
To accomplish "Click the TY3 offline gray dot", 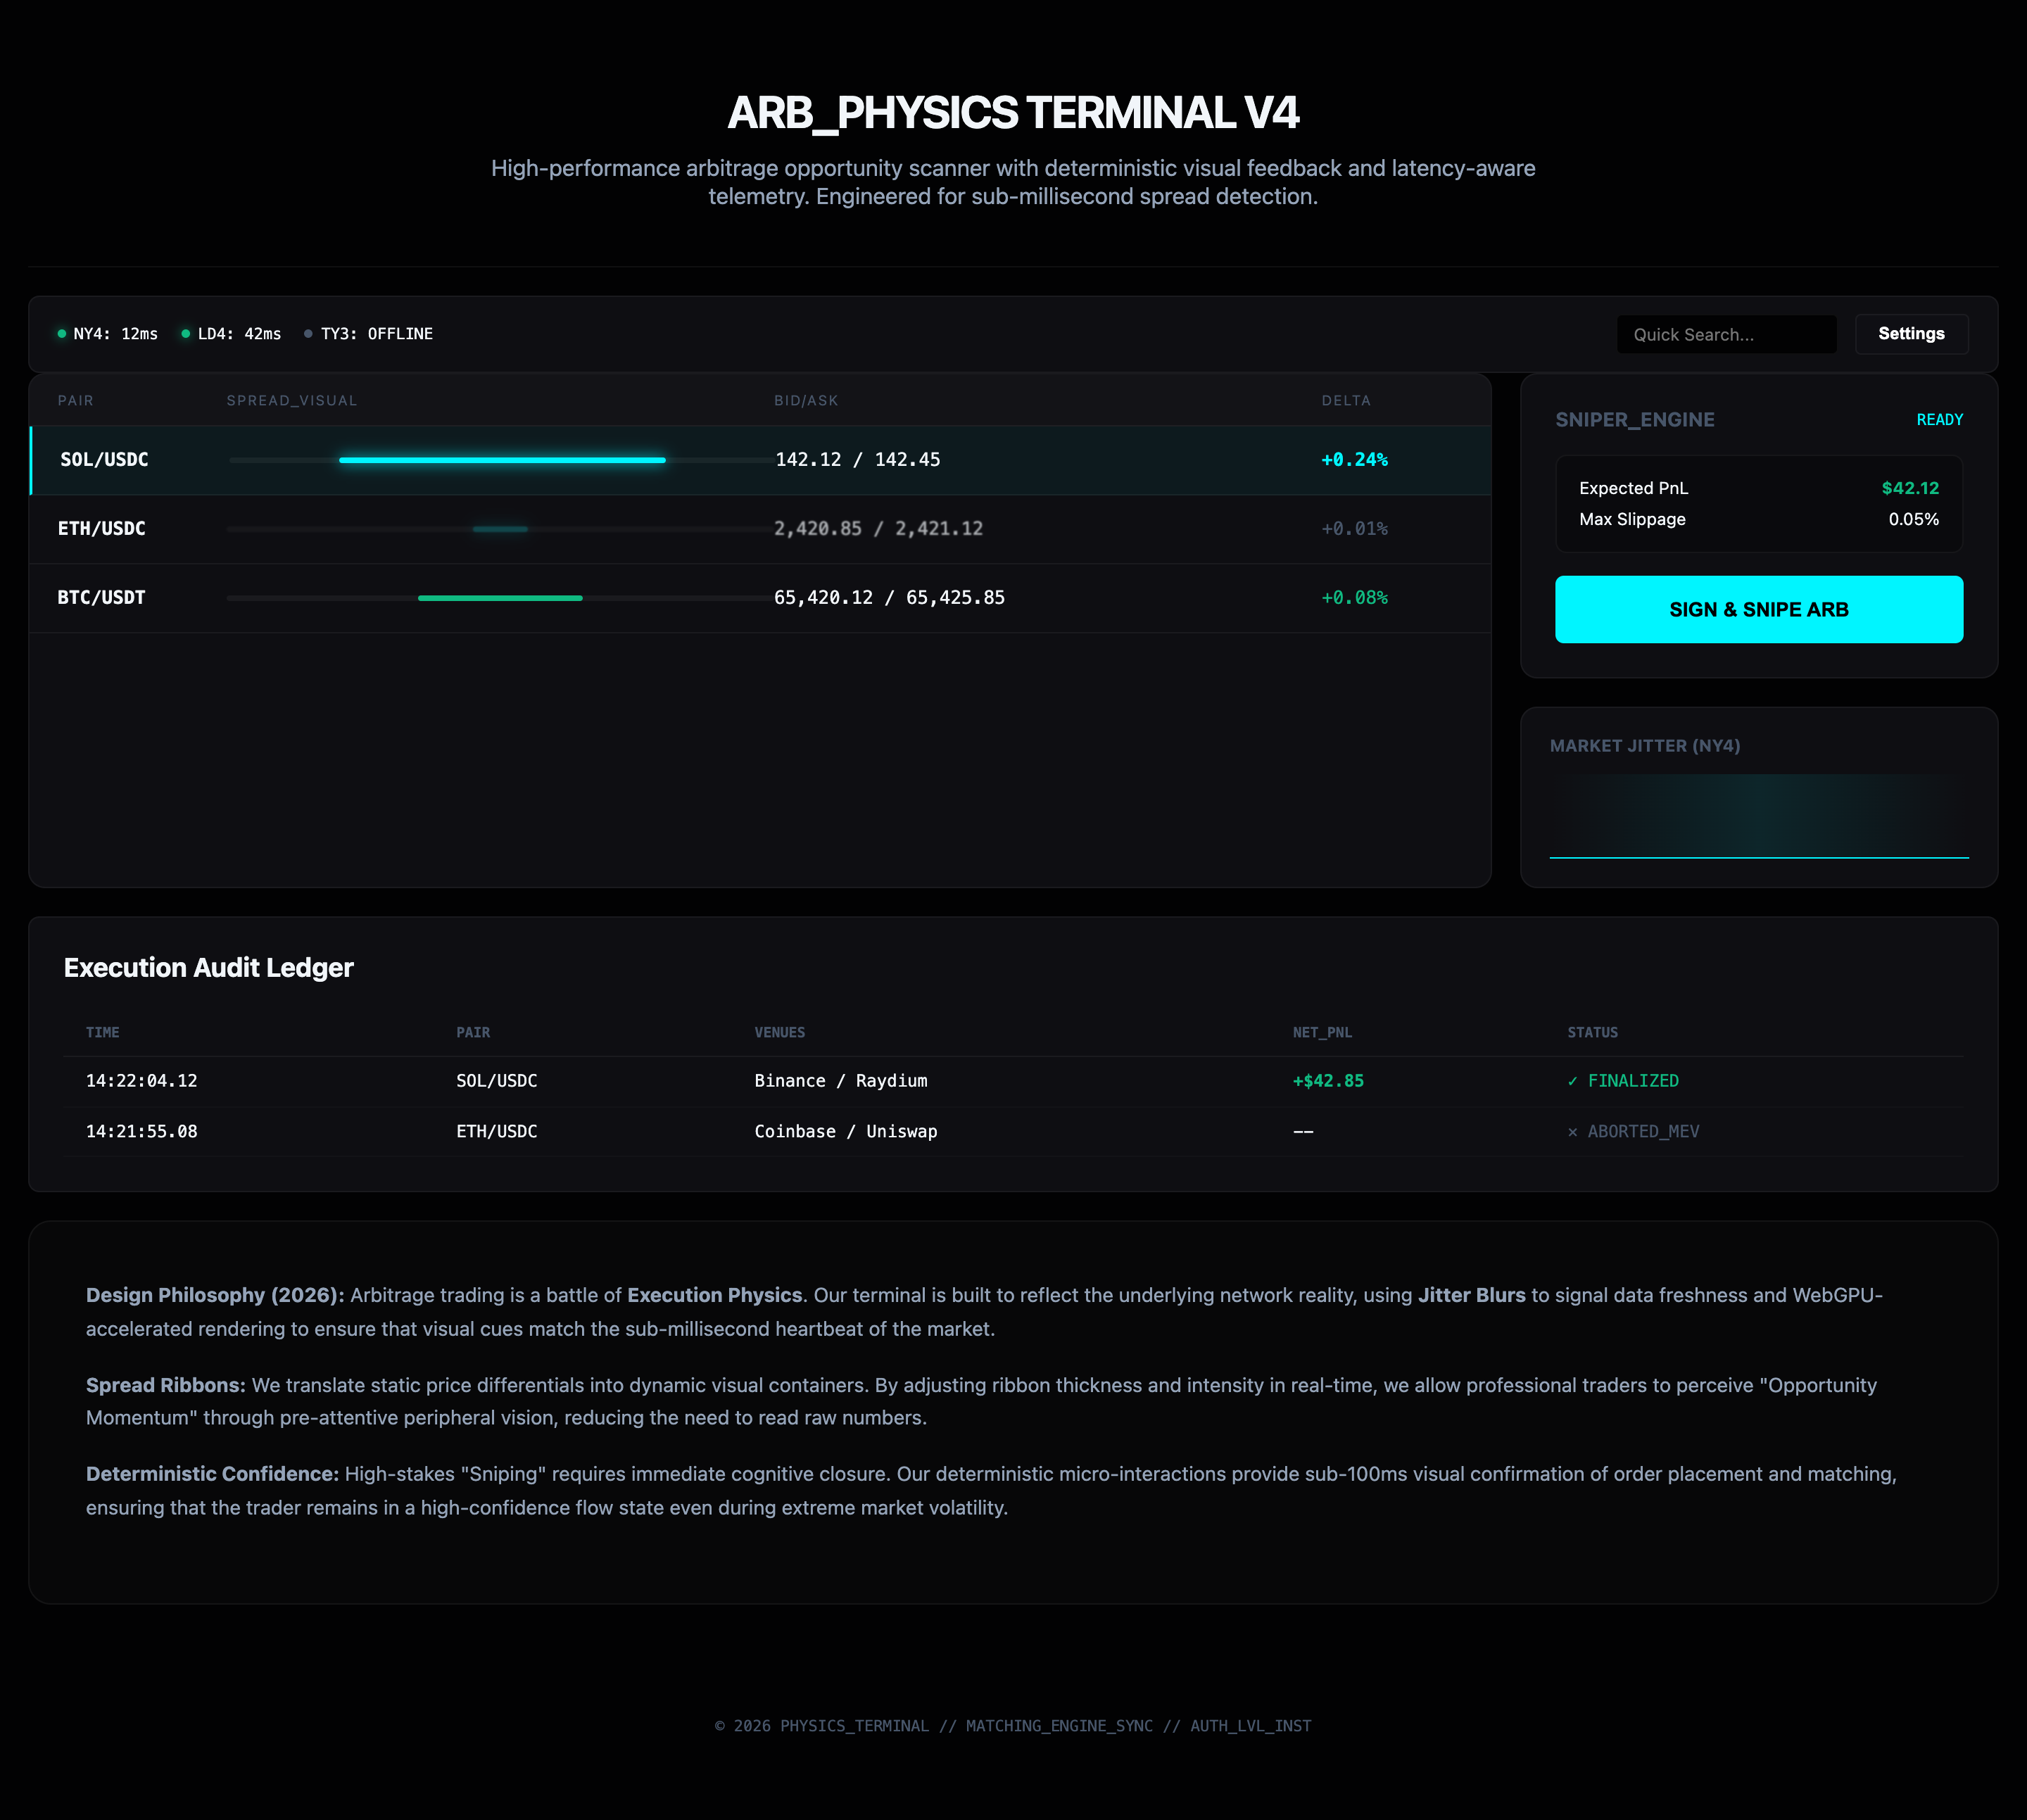I will (x=308, y=334).
